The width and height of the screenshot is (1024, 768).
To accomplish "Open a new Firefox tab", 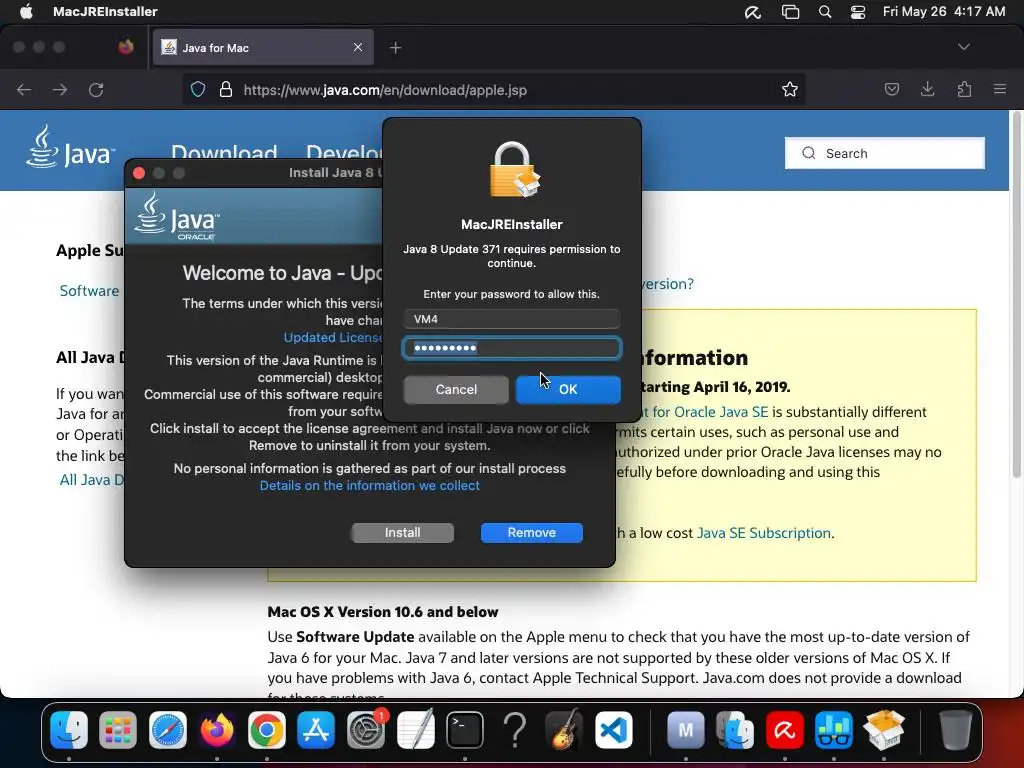I will pyautogui.click(x=395, y=48).
